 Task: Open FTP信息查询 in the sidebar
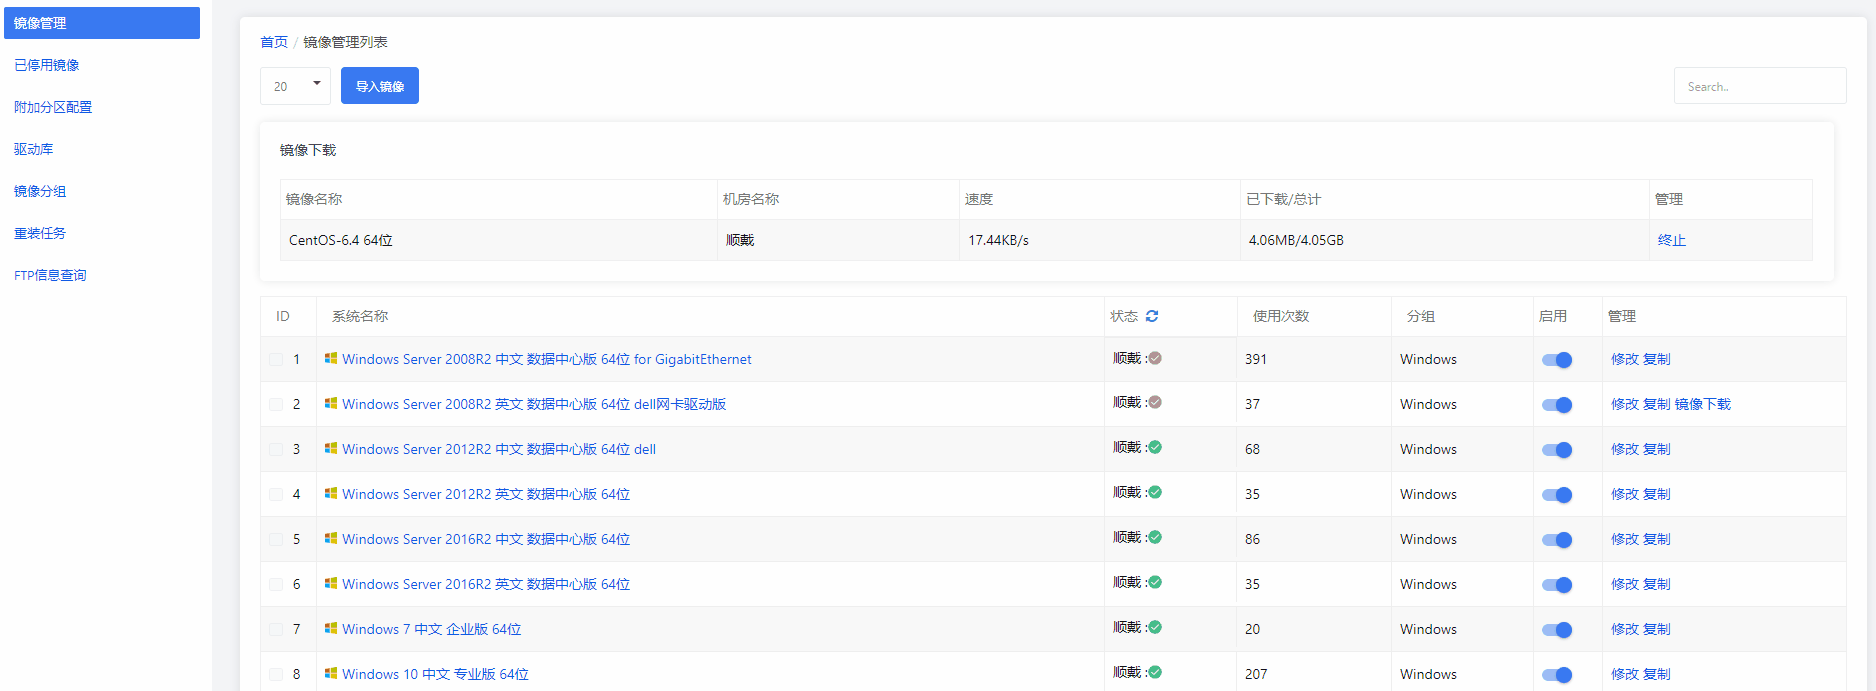[x=50, y=275]
